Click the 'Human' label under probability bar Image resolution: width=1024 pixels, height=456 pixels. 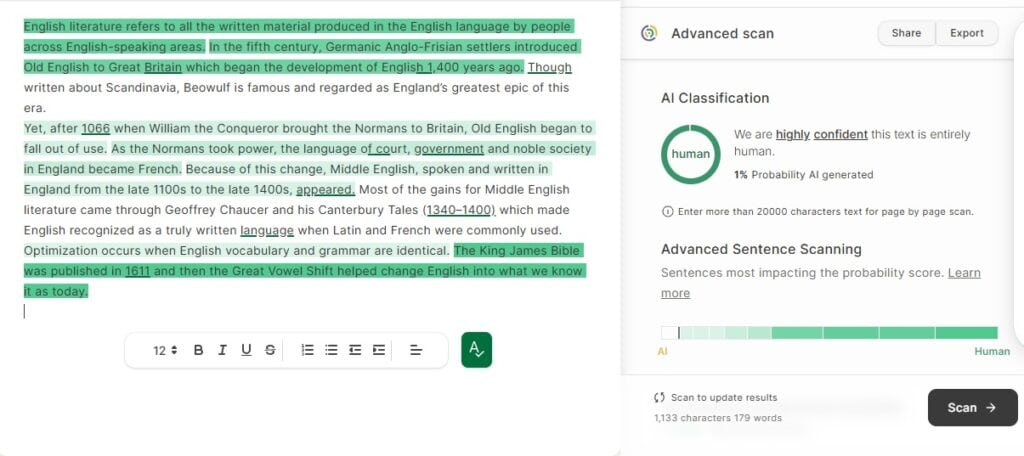click(x=992, y=351)
